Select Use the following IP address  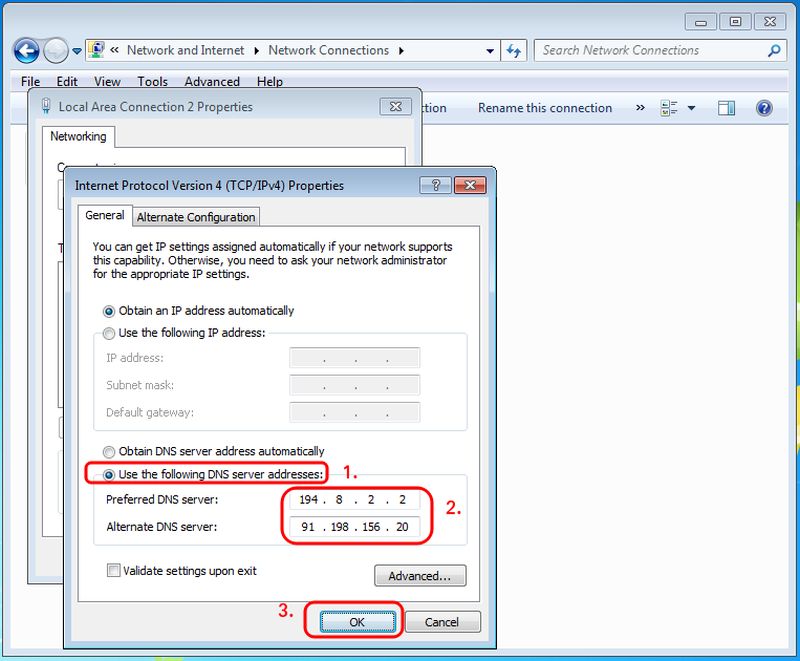(110, 333)
